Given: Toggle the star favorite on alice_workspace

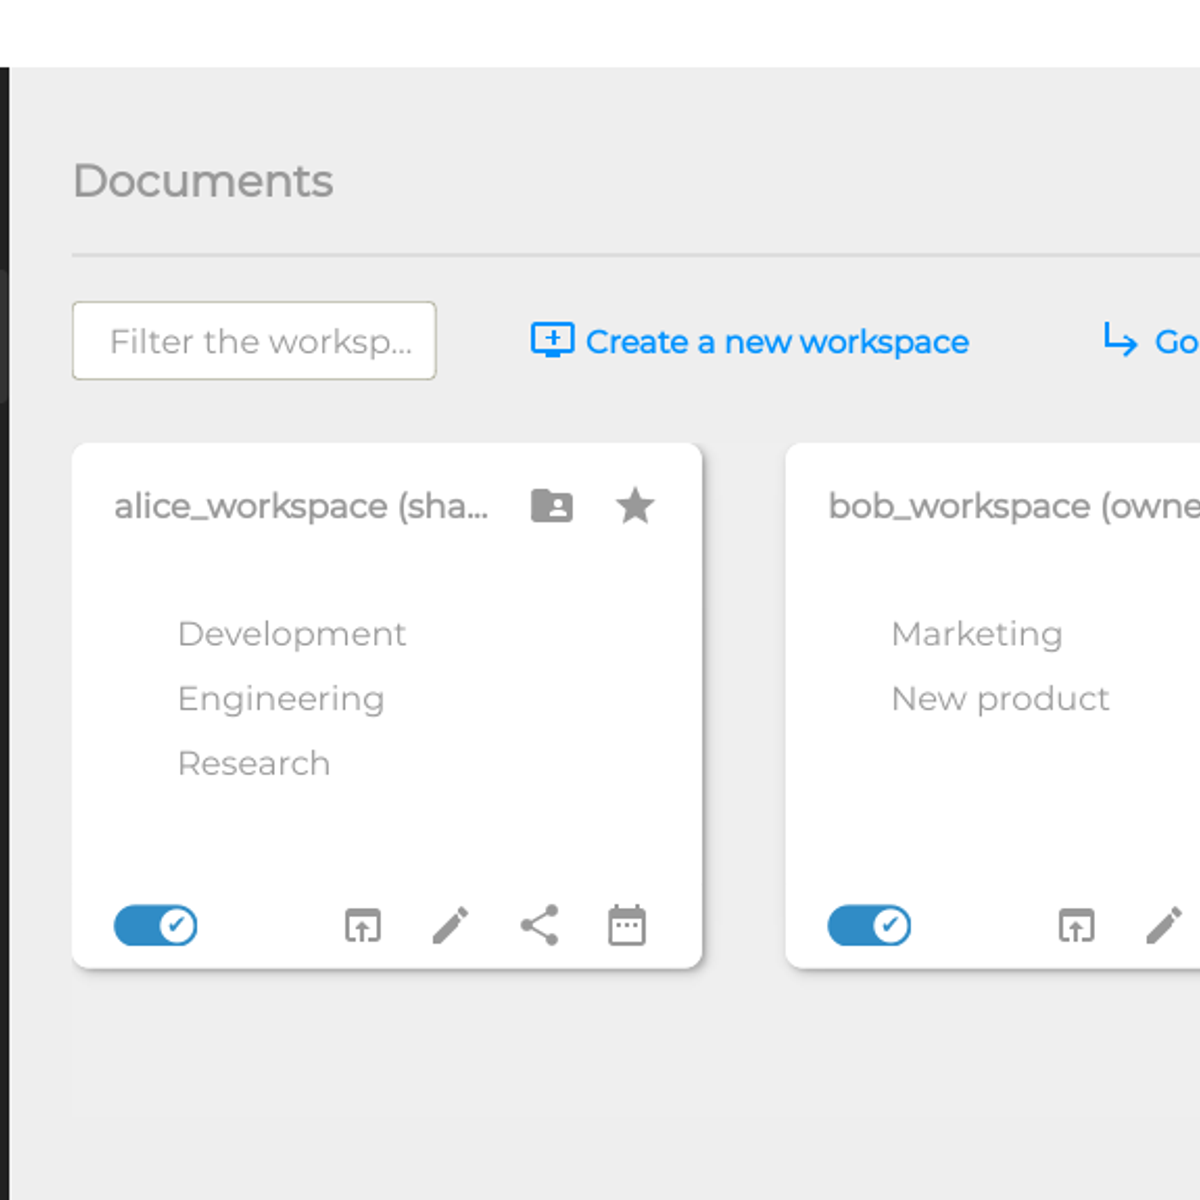Looking at the screenshot, I should click(x=636, y=506).
